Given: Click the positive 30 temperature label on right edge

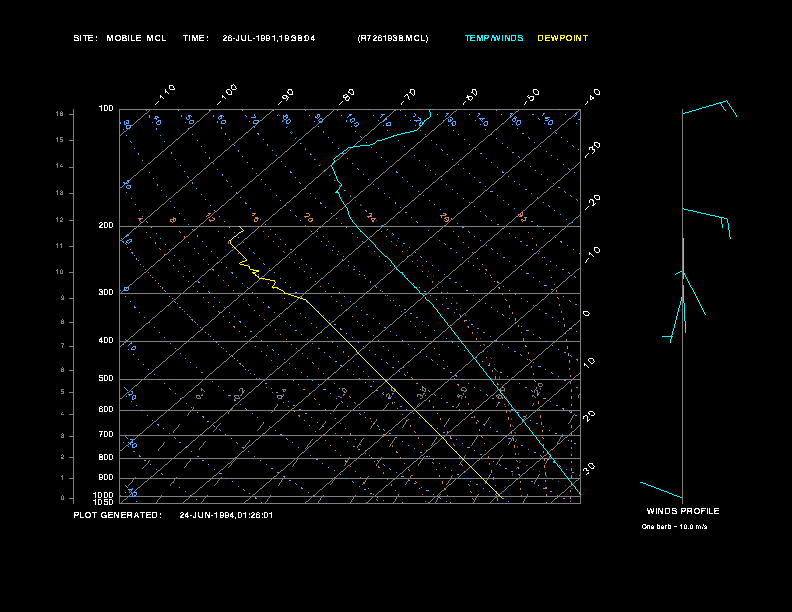Looking at the screenshot, I should (x=589, y=468).
